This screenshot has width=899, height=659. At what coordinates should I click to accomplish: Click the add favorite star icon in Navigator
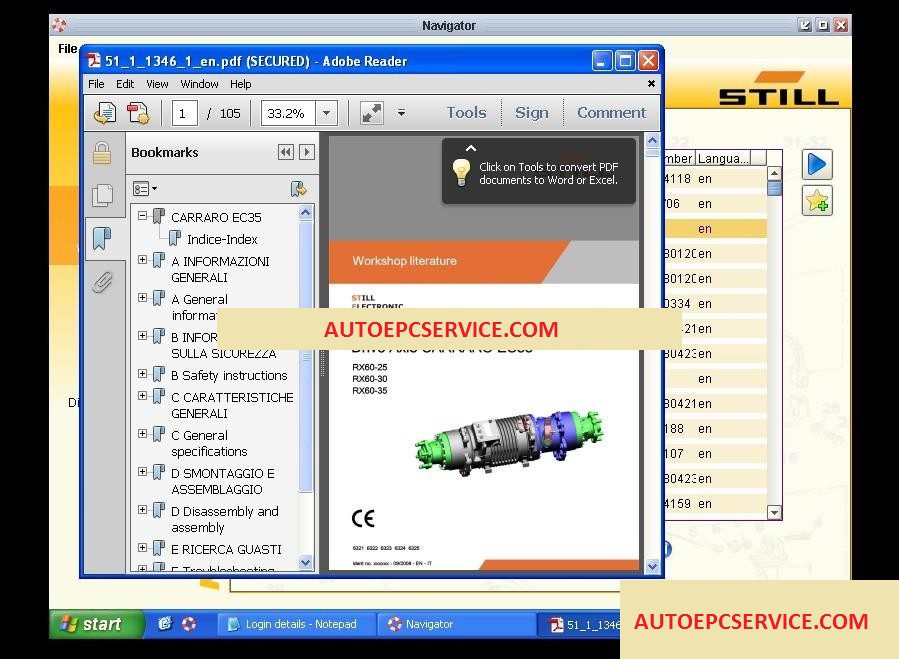pyautogui.click(x=817, y=201)
